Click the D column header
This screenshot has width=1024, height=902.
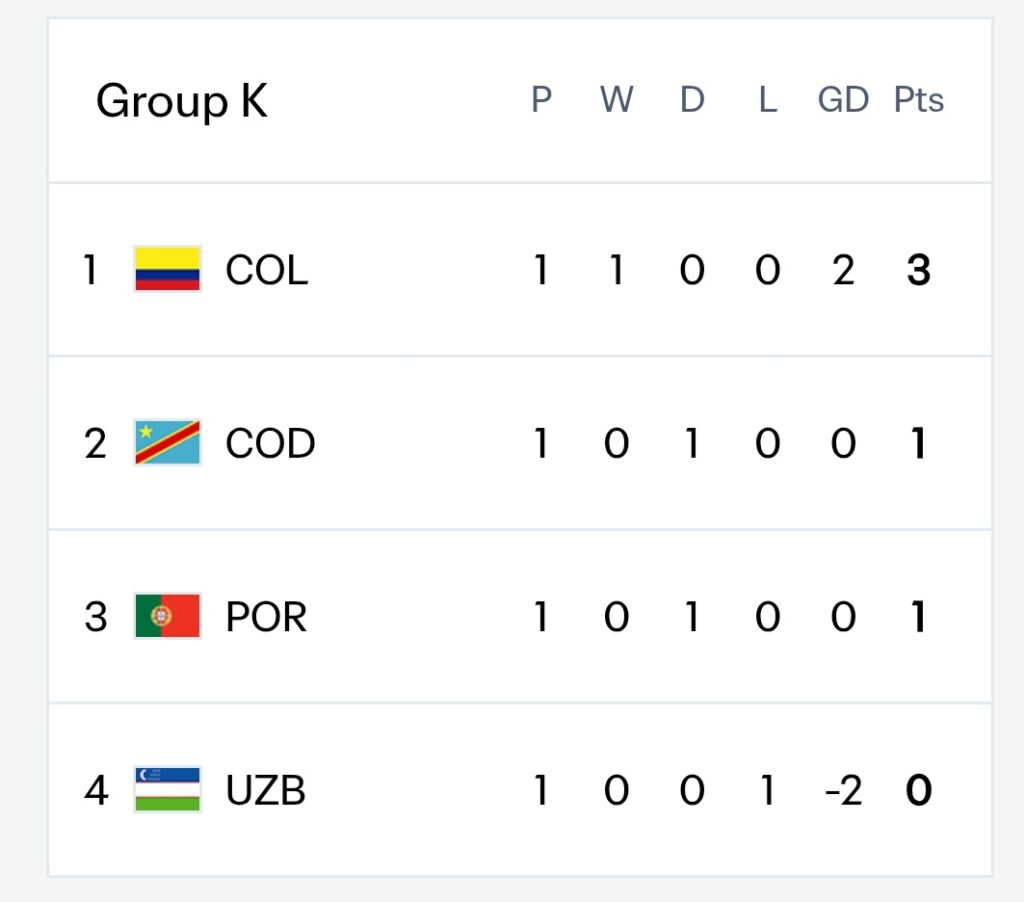pyautogui.click(x=692, y=100)
